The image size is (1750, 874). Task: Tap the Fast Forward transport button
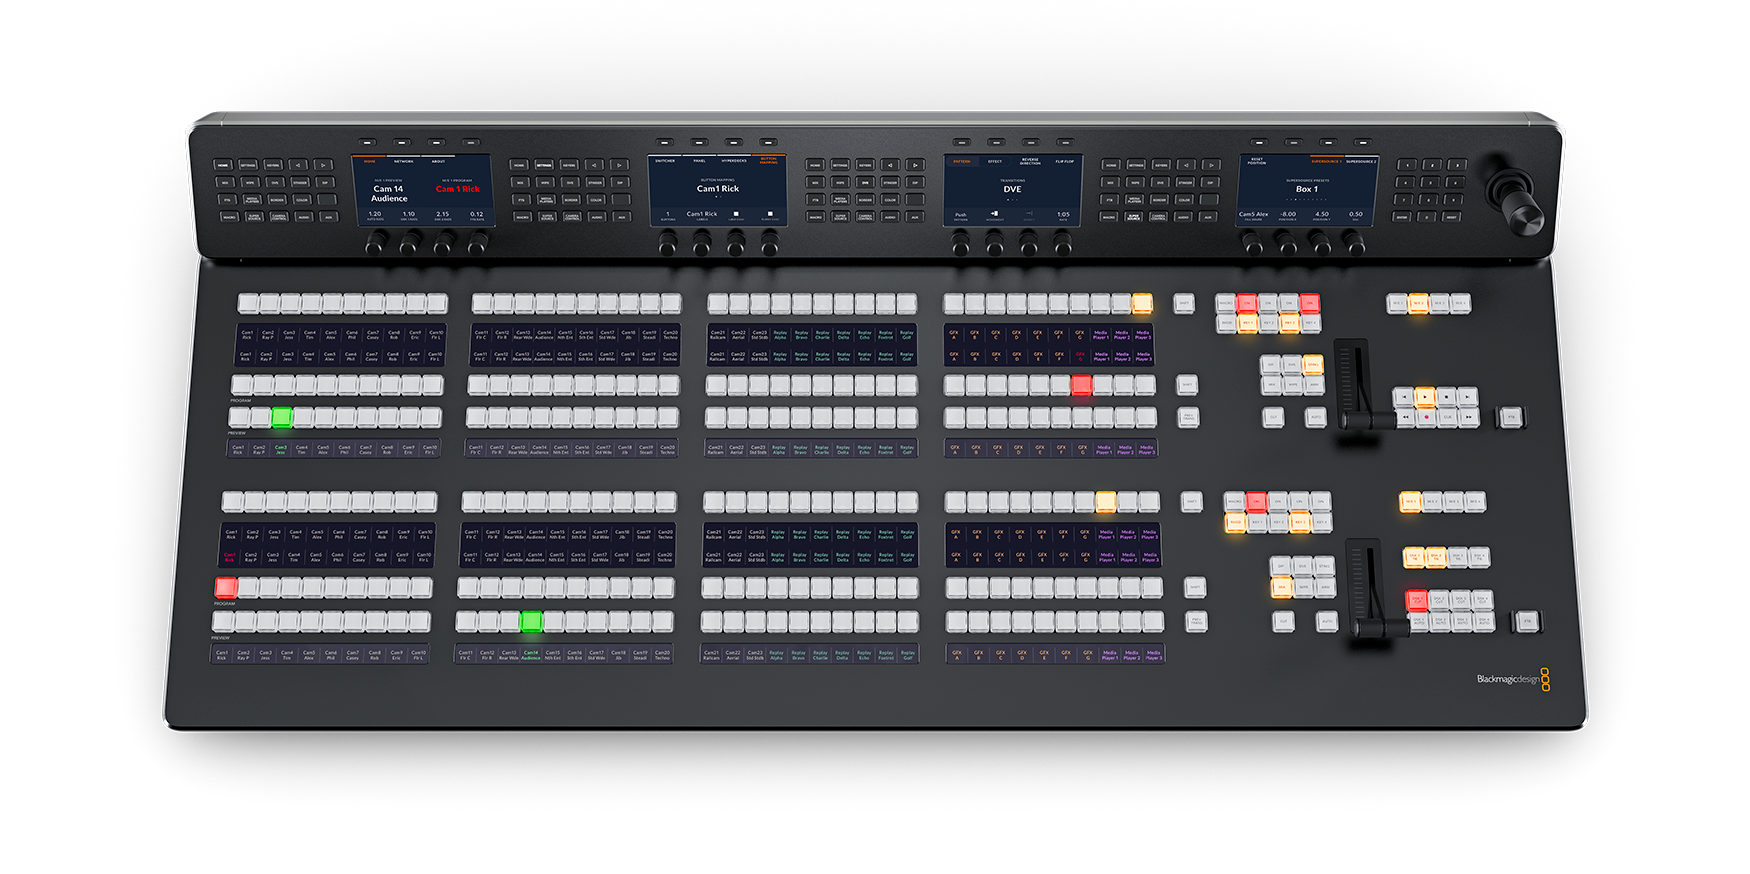[1468, 417]
